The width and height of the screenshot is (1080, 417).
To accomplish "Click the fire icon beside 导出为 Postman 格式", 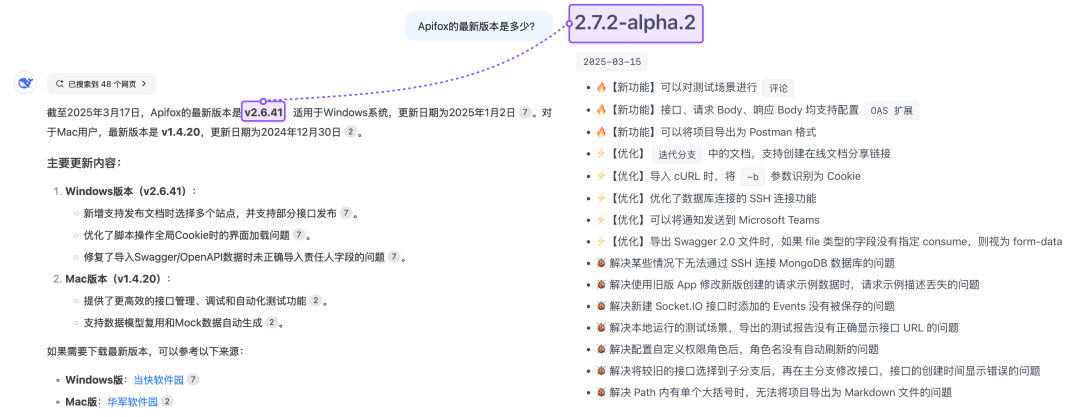I will [601, 132].
